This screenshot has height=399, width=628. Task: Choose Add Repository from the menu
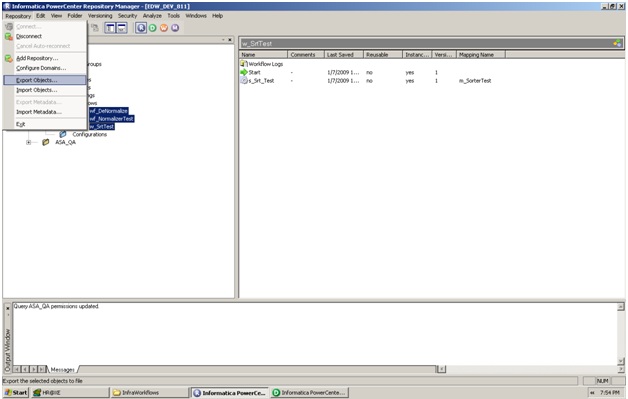(x=45, y=58)
